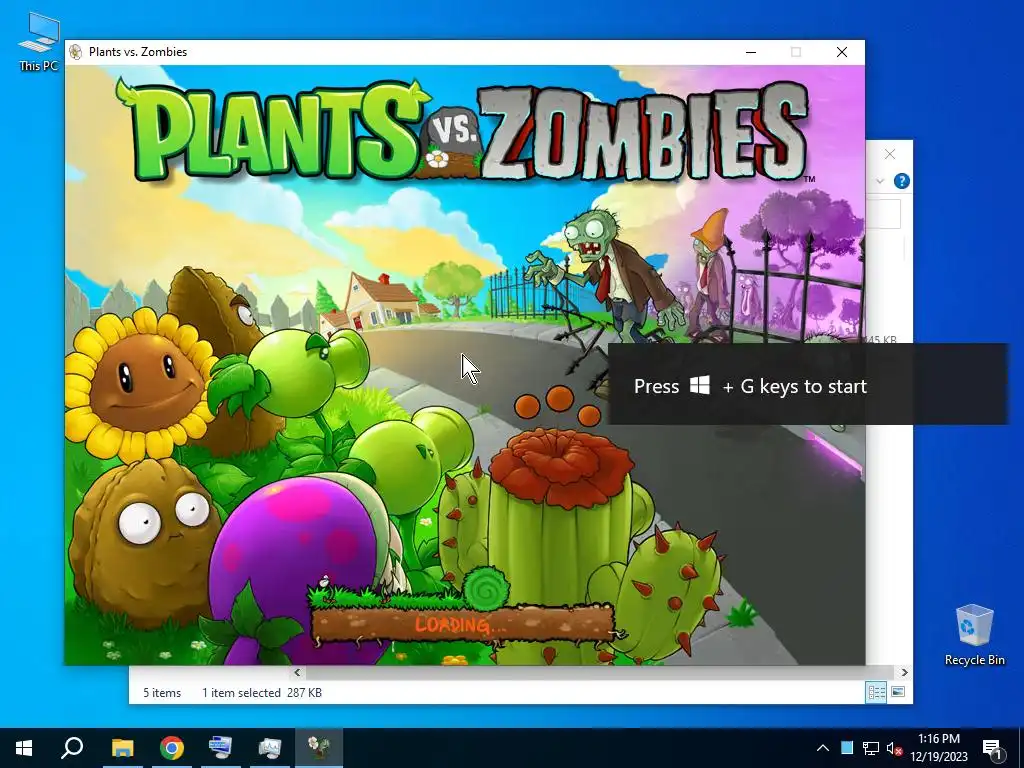
Task: Close the Plants vs. Zombies window
Action: coord(842,52)
